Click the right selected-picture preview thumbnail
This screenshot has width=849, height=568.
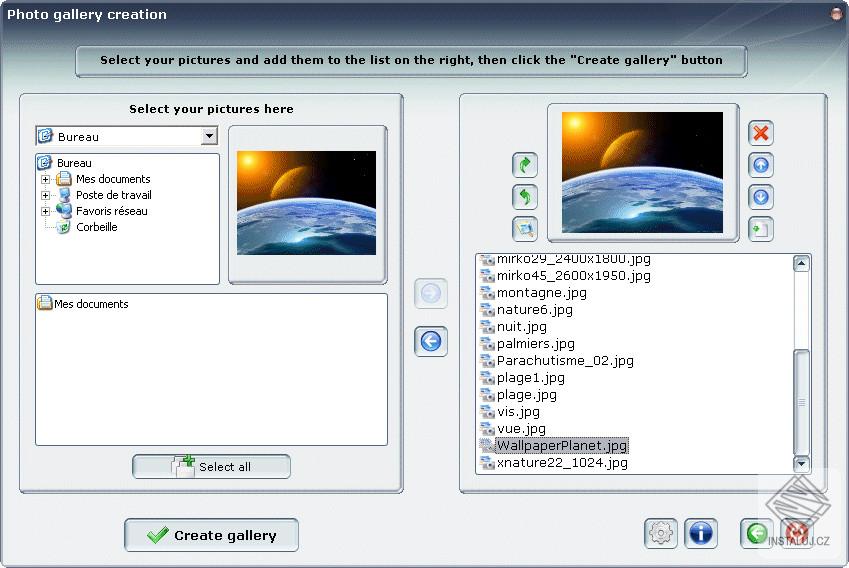642,172
